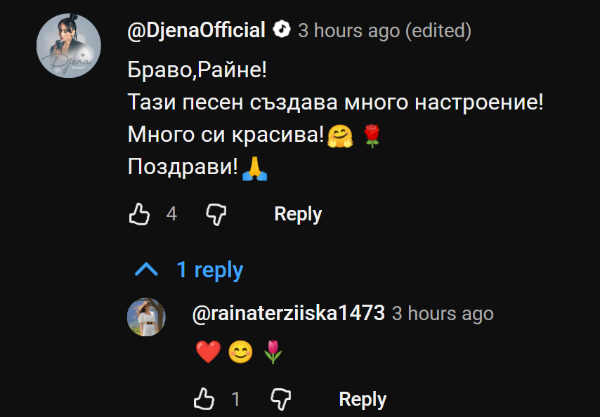Click the tulip emoji in the reply

pos(272,351)
